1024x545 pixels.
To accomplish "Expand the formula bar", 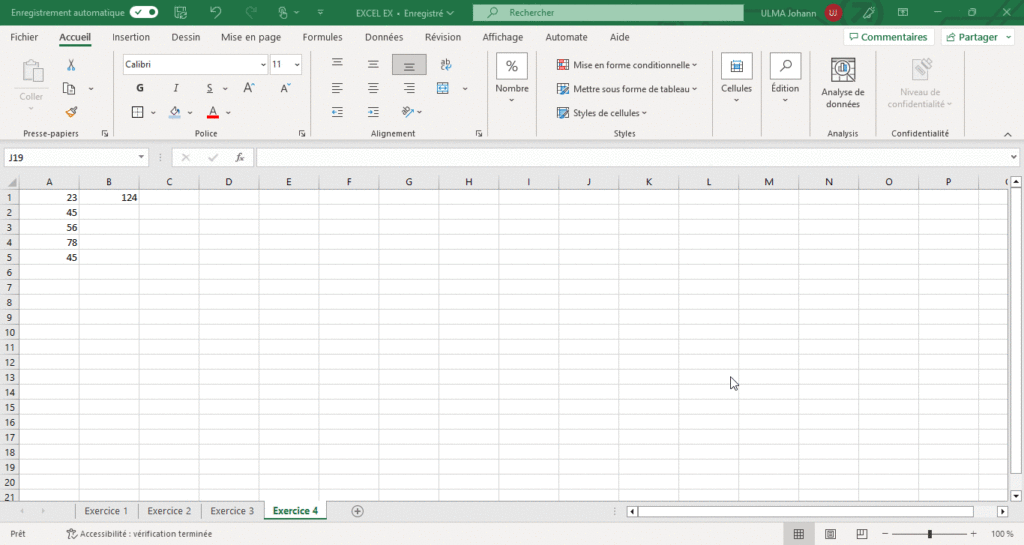I will coord(1014,157).
